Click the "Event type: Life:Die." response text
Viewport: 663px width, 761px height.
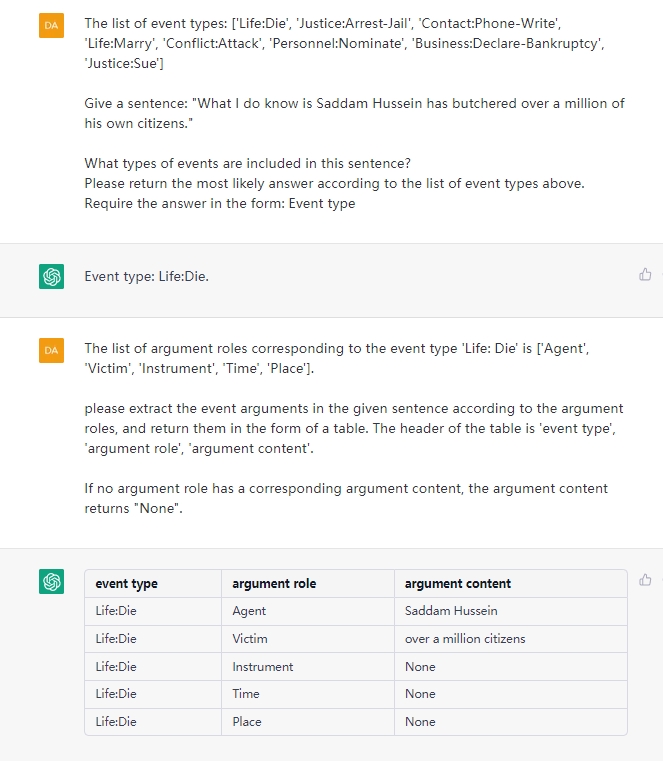(147, 276)
